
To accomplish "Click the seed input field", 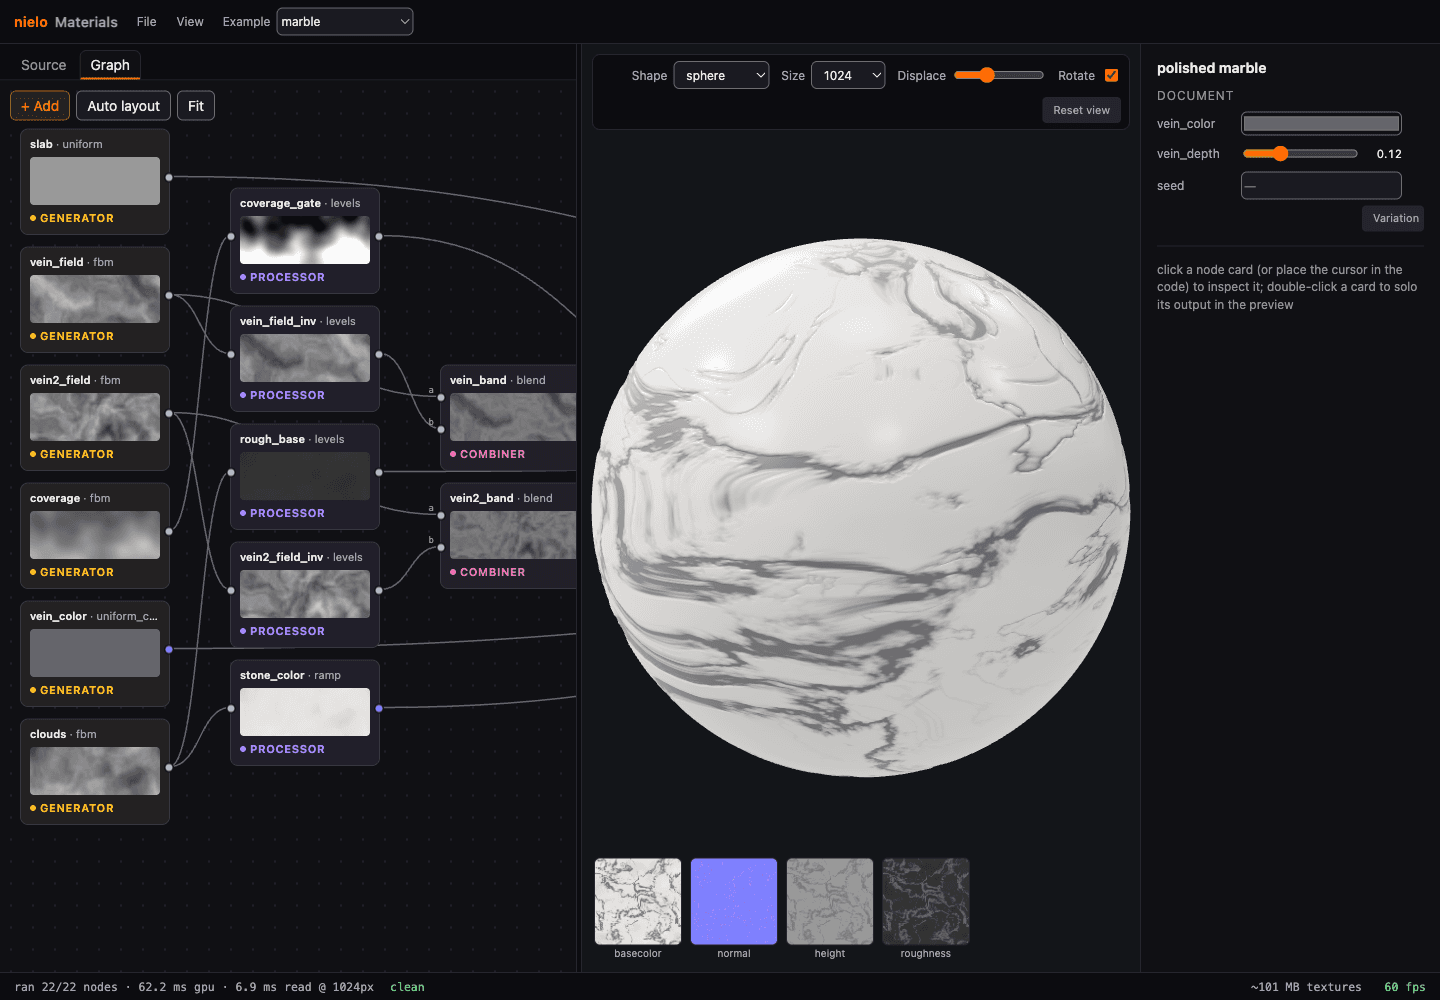I will pyautogui.click(x=1321, y=185).
